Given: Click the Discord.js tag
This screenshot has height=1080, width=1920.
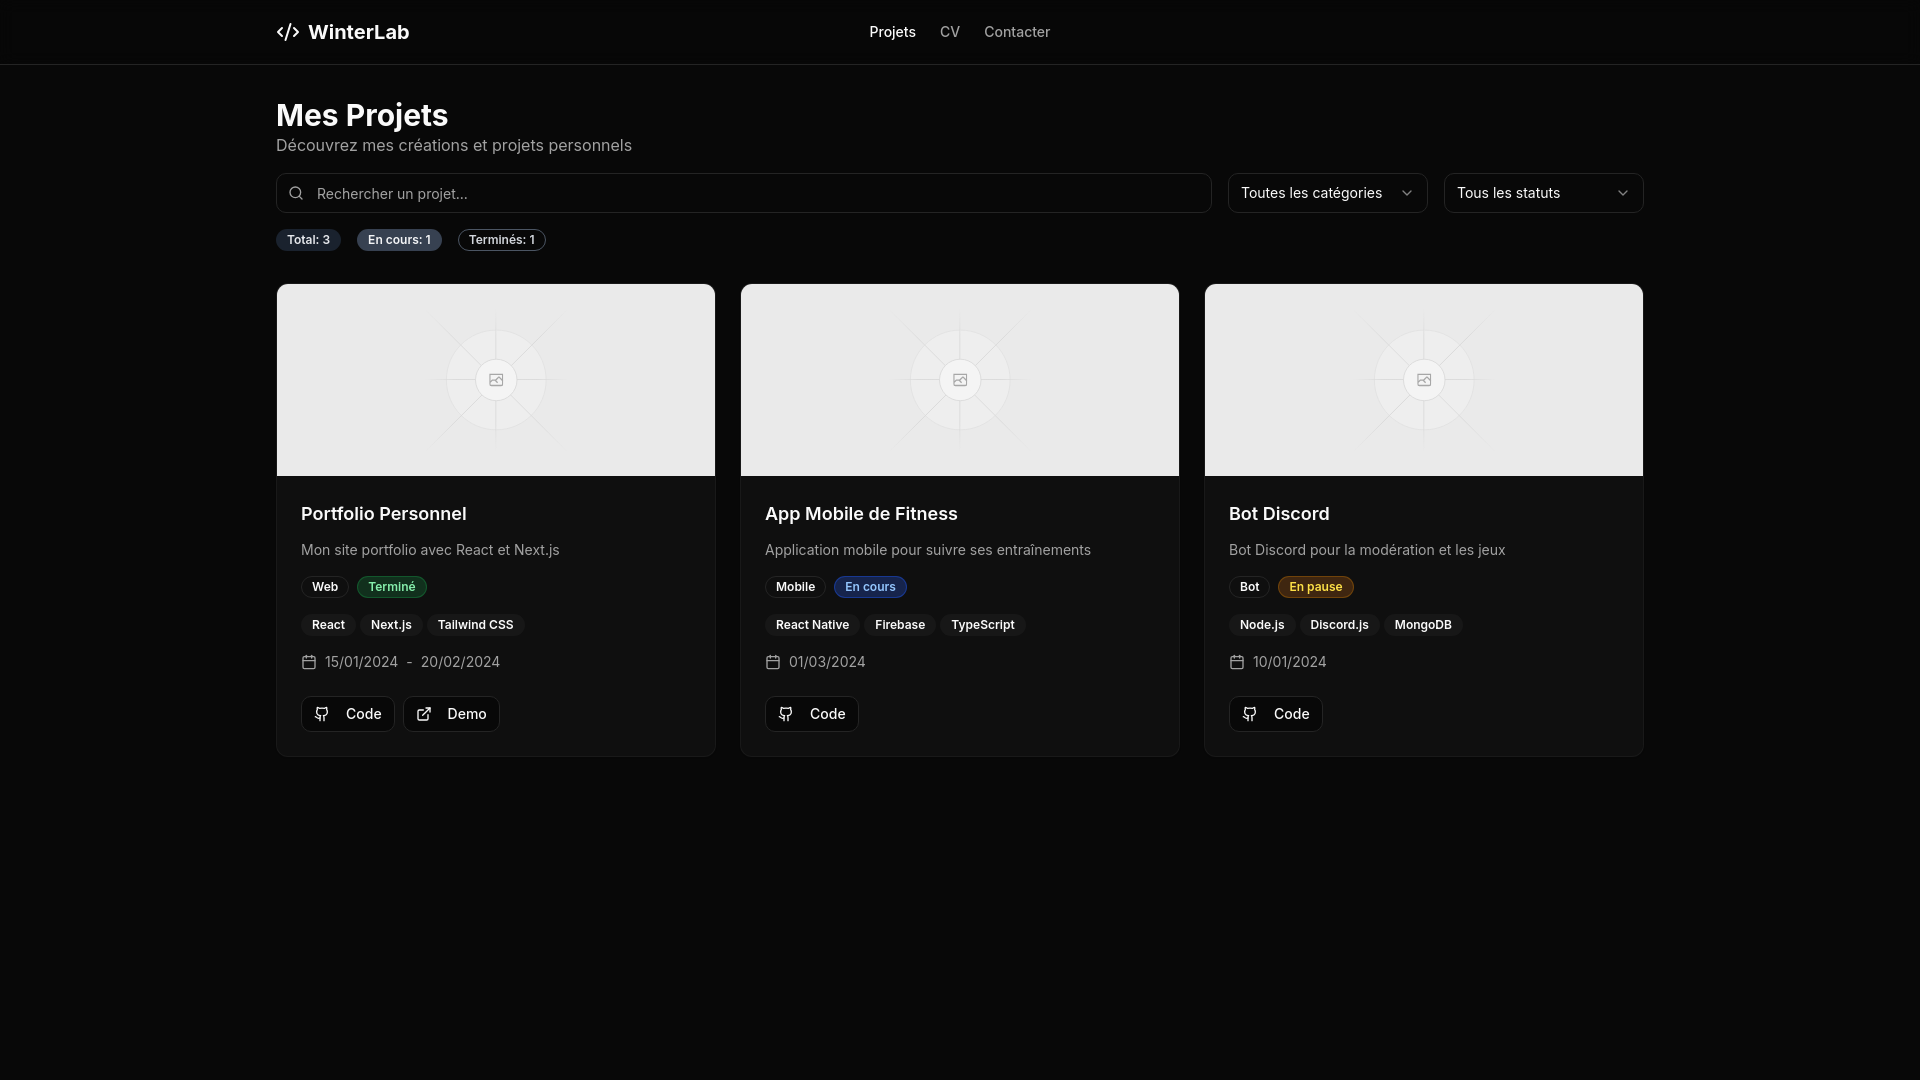Looking at the screenshot, I should tap(1339, 625).
